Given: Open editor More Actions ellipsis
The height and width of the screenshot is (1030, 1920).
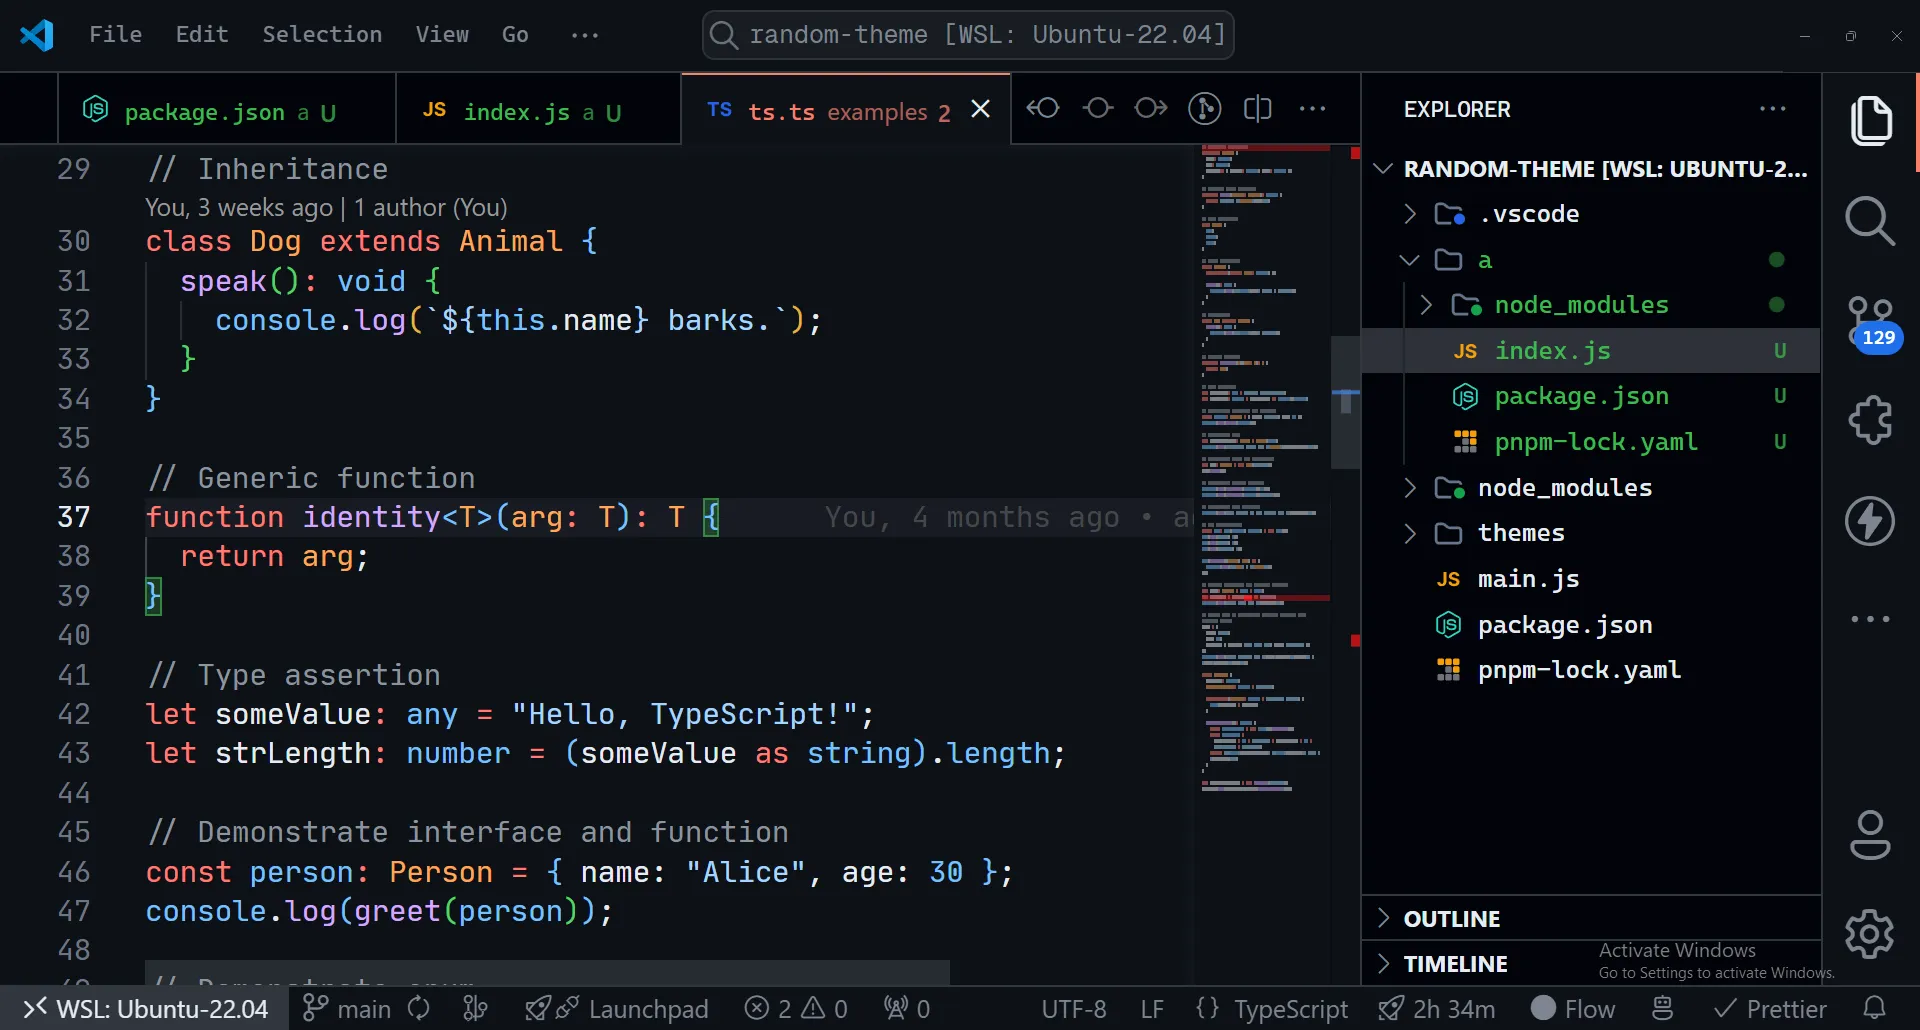Looking at the screenshot, I should click(1312, 108).
